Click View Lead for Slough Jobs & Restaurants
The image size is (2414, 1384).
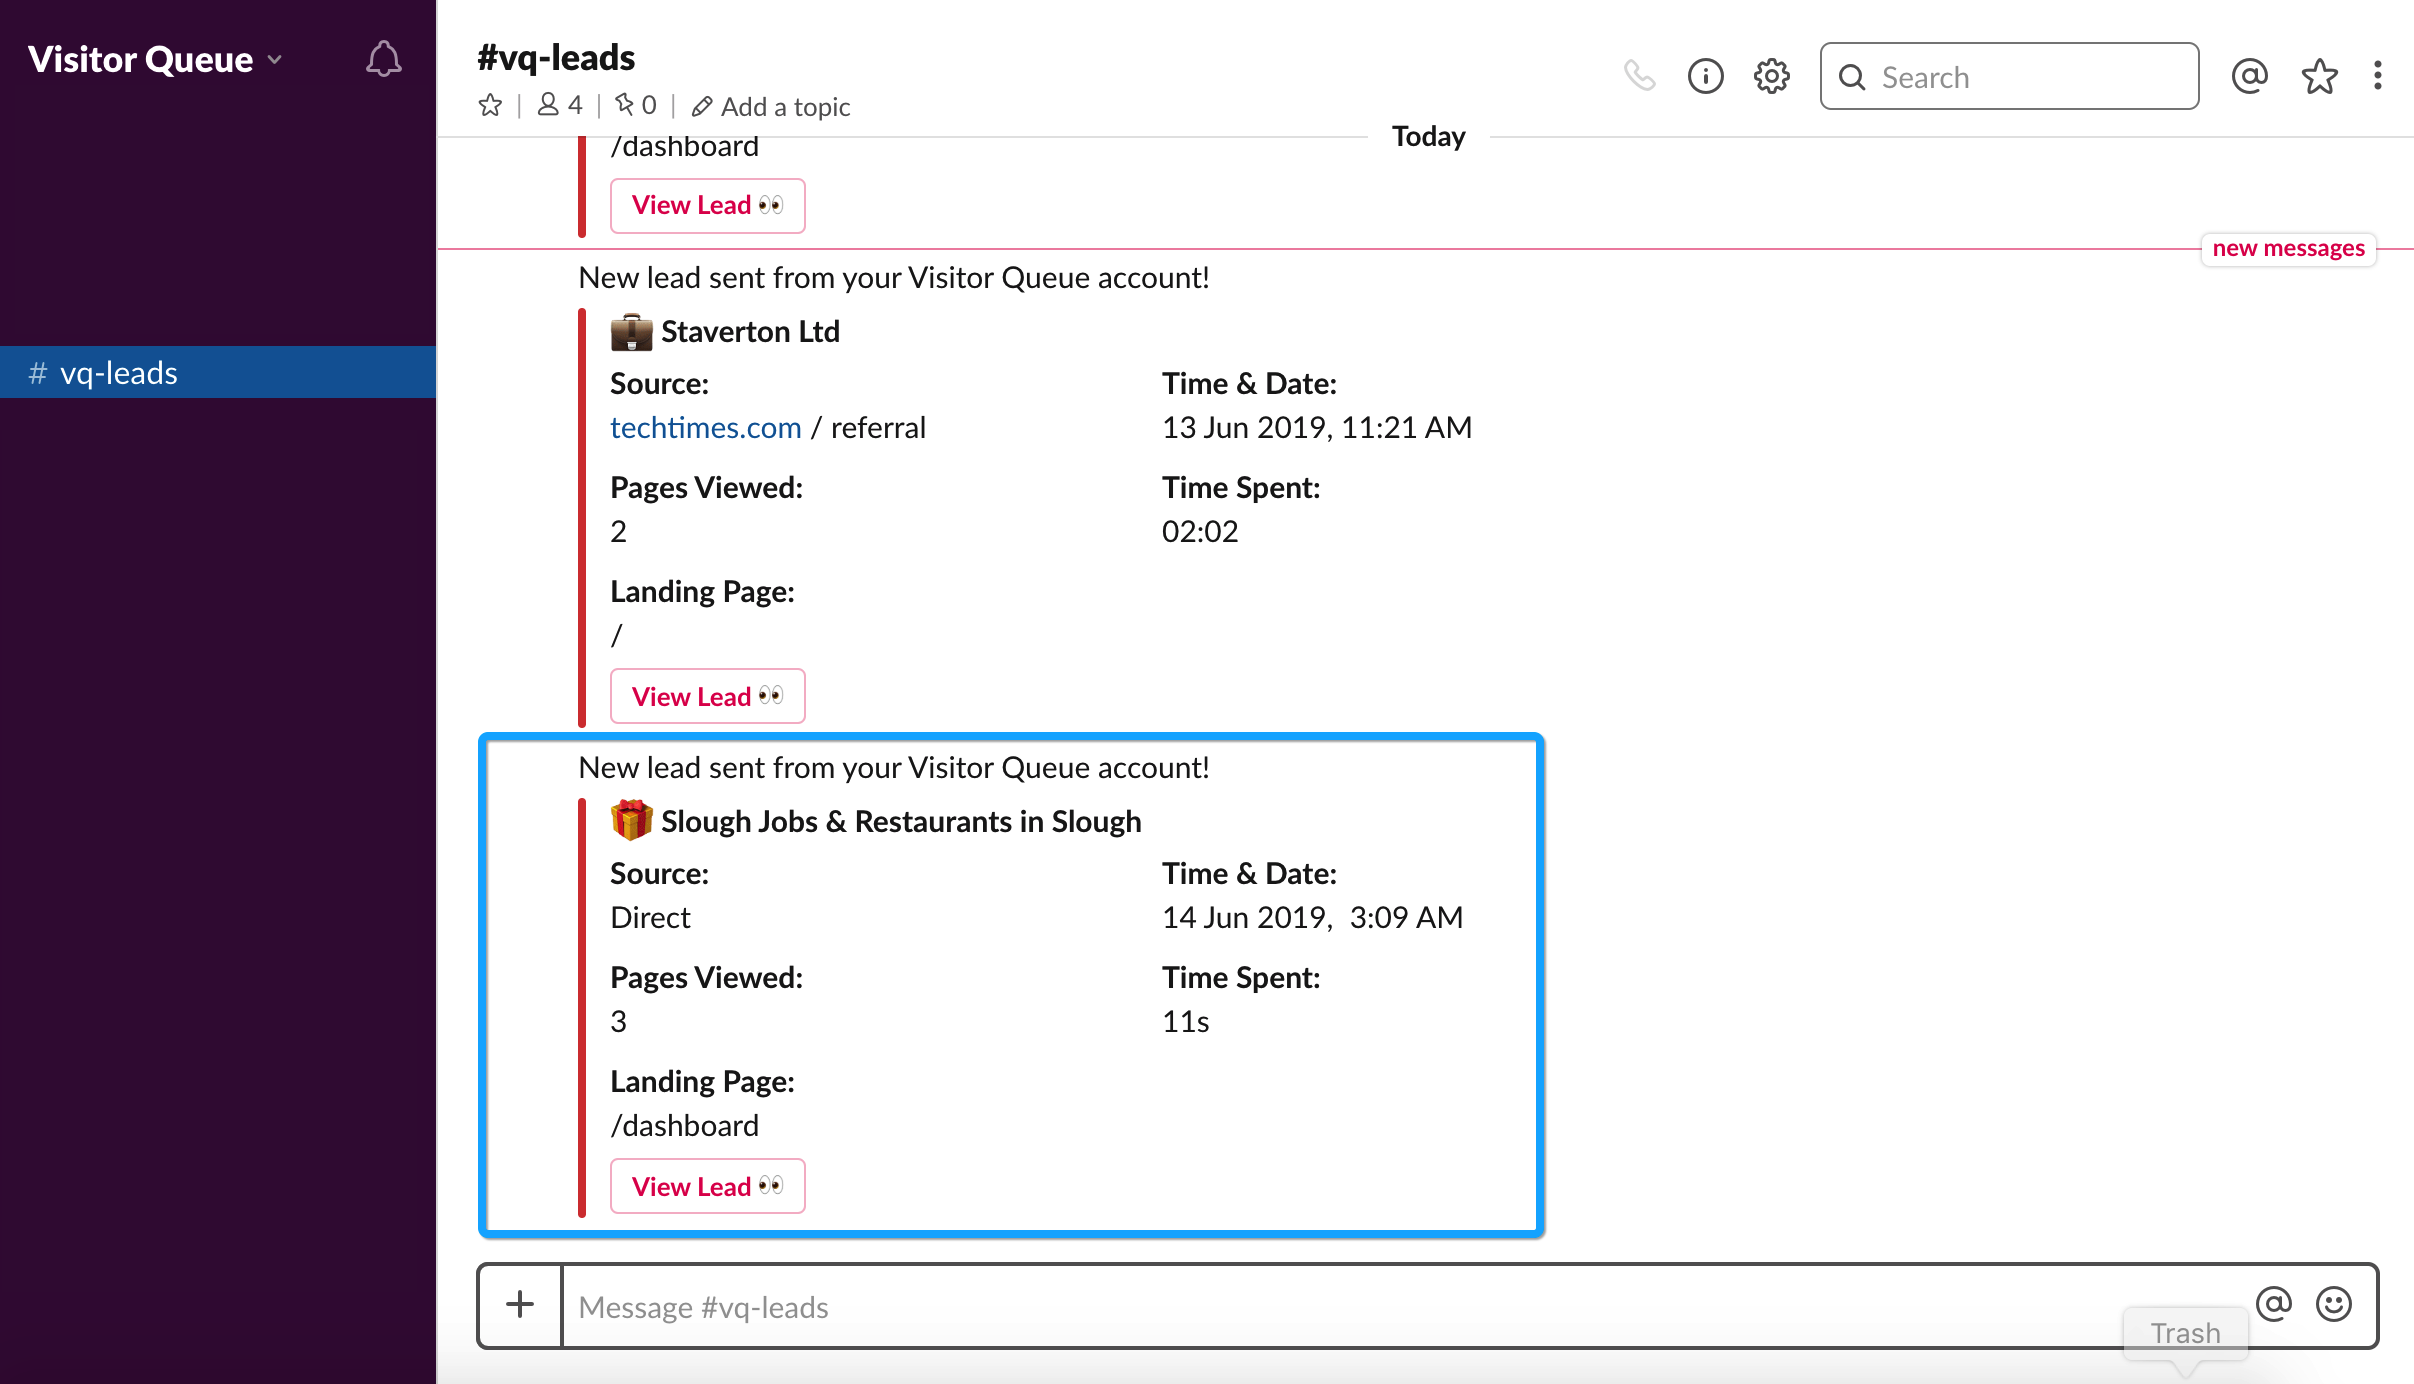point(707,1186)
